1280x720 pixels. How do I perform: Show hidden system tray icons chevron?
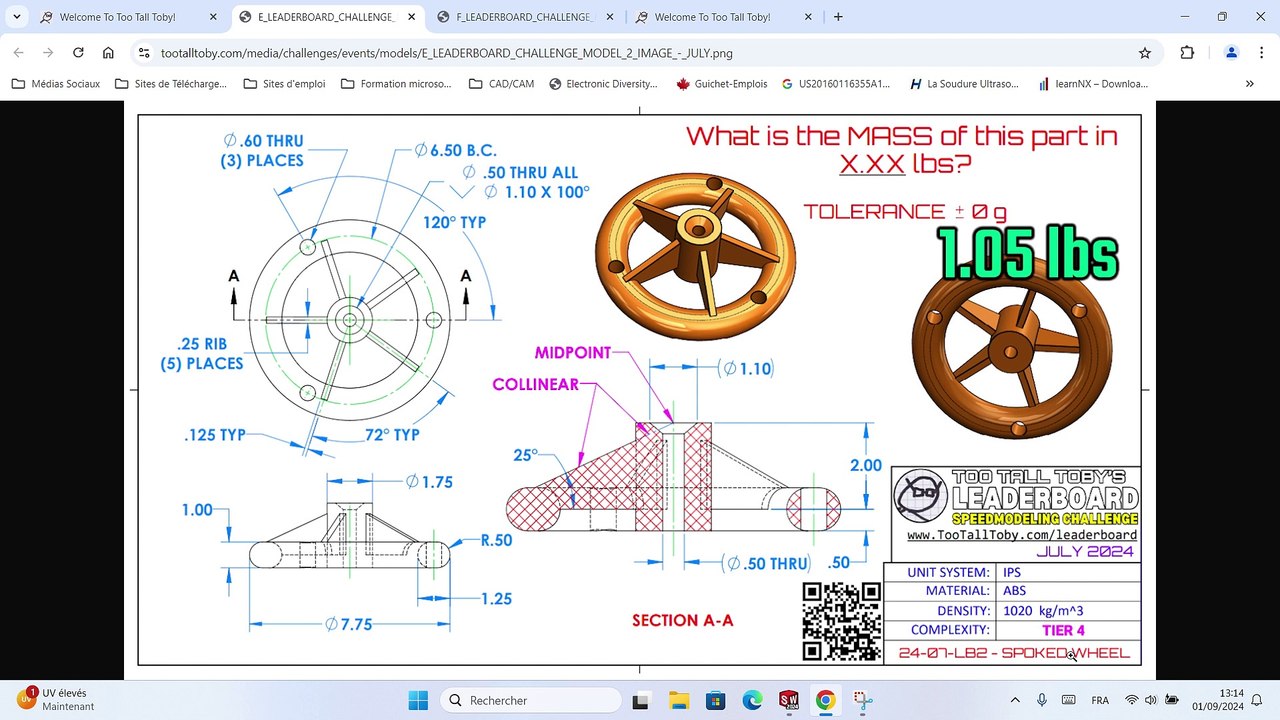coord(1015,700)
